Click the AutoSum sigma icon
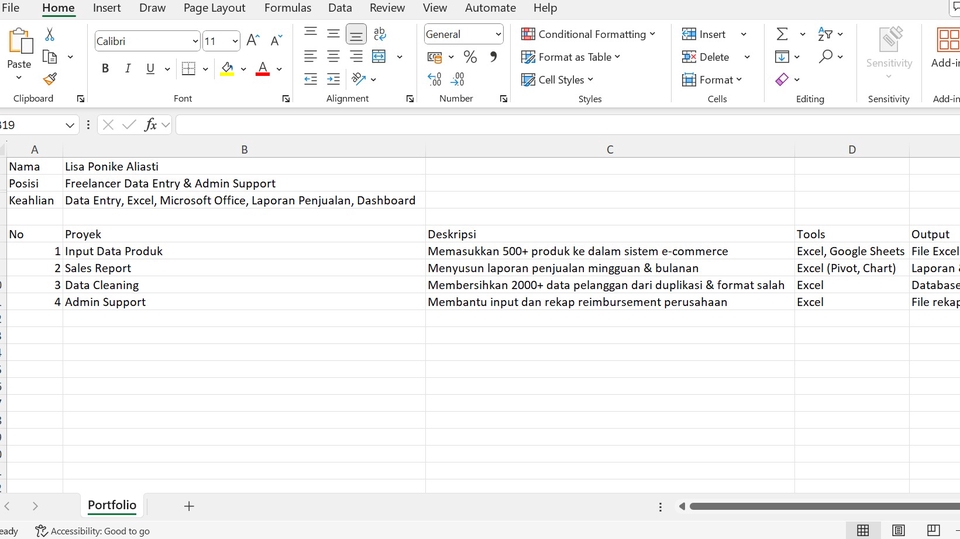Image resolution: width=960 pixels, height=539 pixels. [x=782, y=34]
